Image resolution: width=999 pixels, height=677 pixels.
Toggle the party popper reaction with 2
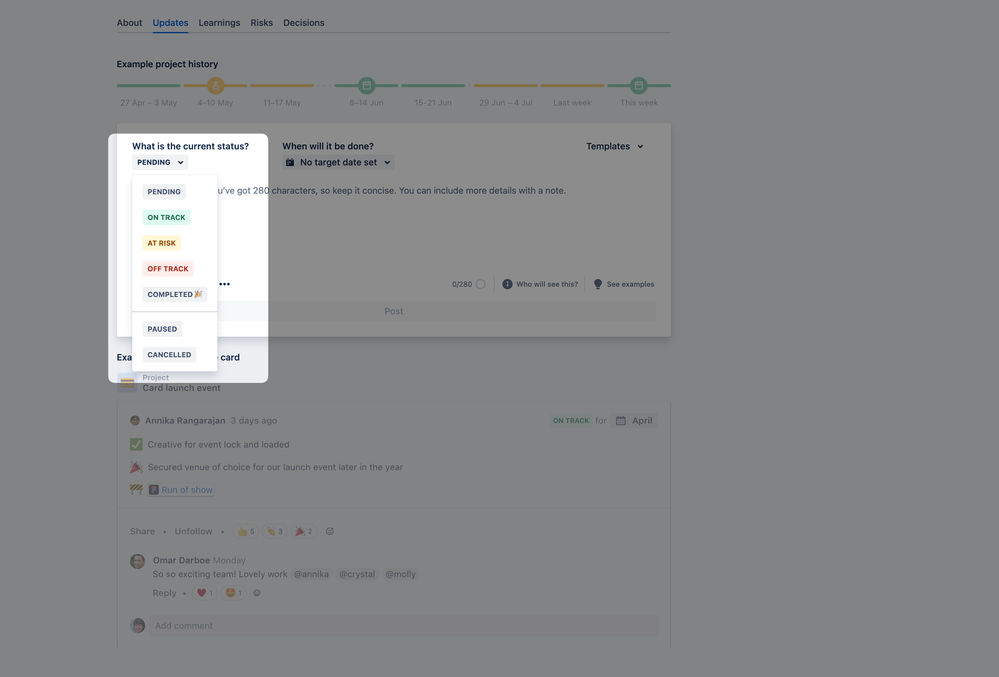303,531
